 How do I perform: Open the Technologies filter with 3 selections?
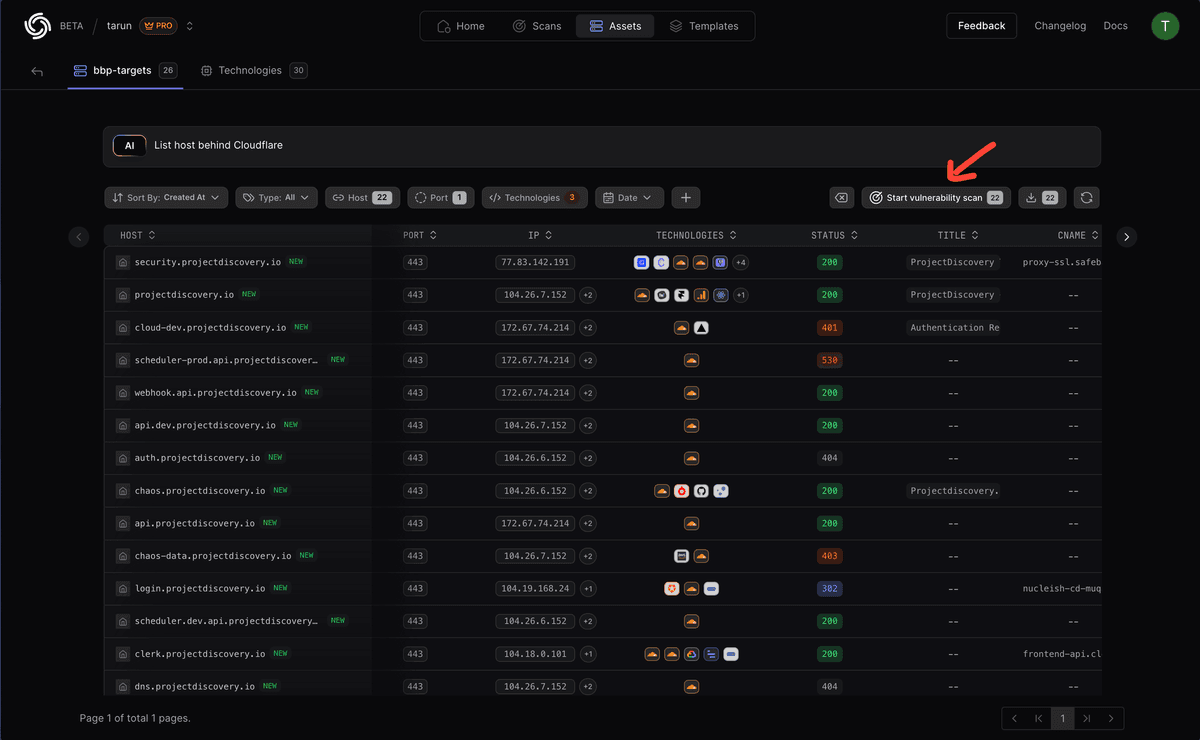pos(534,197)
